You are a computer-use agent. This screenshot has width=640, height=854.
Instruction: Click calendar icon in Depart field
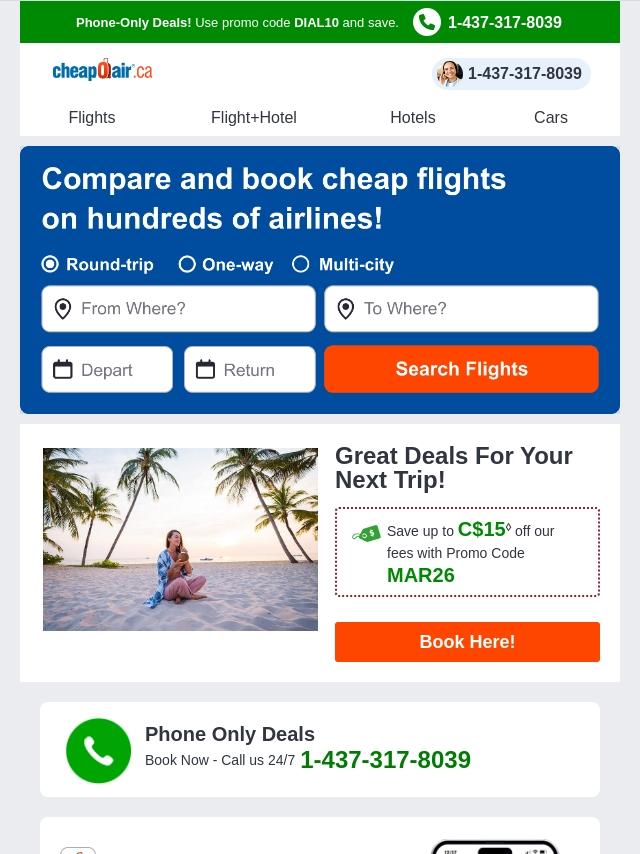pos(63,369)
